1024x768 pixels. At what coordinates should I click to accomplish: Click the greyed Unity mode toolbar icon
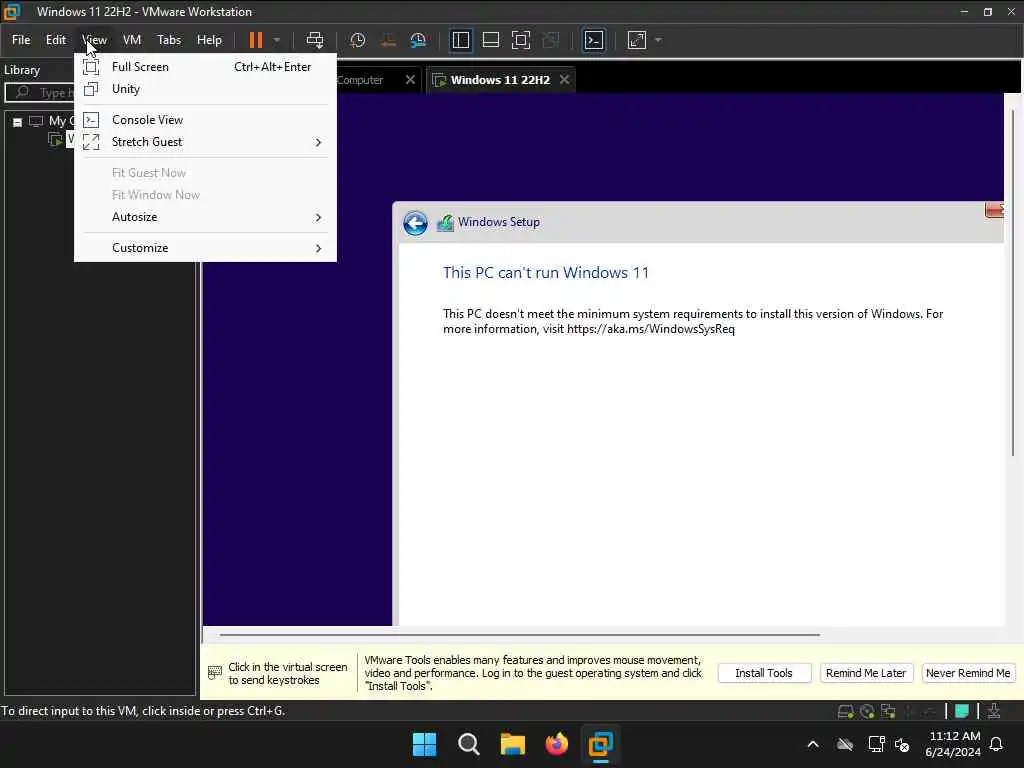point(551,40)
